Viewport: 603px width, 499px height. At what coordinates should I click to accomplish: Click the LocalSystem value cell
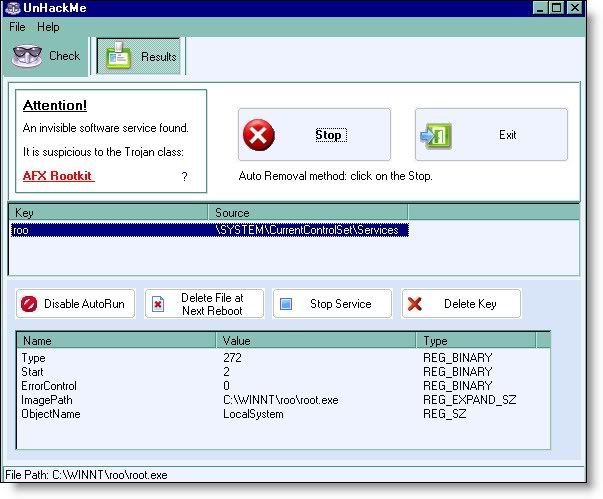(x=253, y=414)
